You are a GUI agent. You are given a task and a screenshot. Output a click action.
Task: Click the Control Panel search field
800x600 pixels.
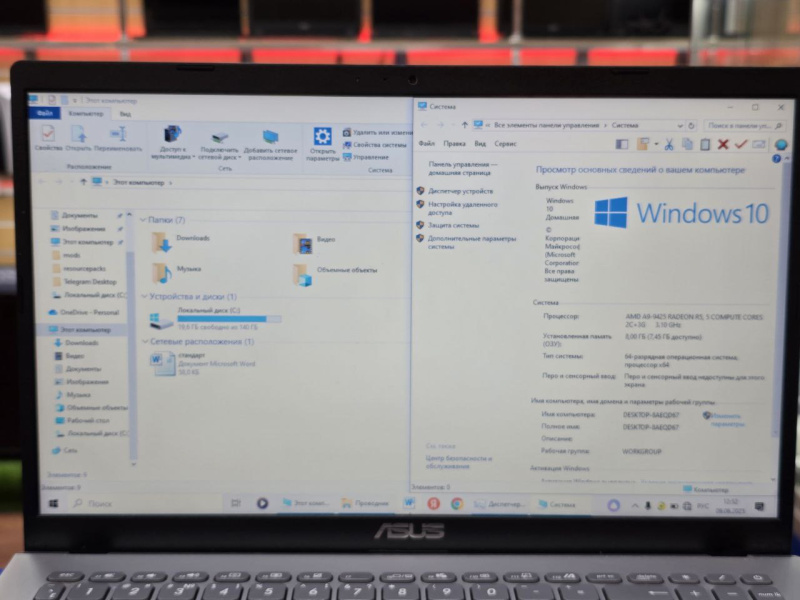(x=744, y=126)
